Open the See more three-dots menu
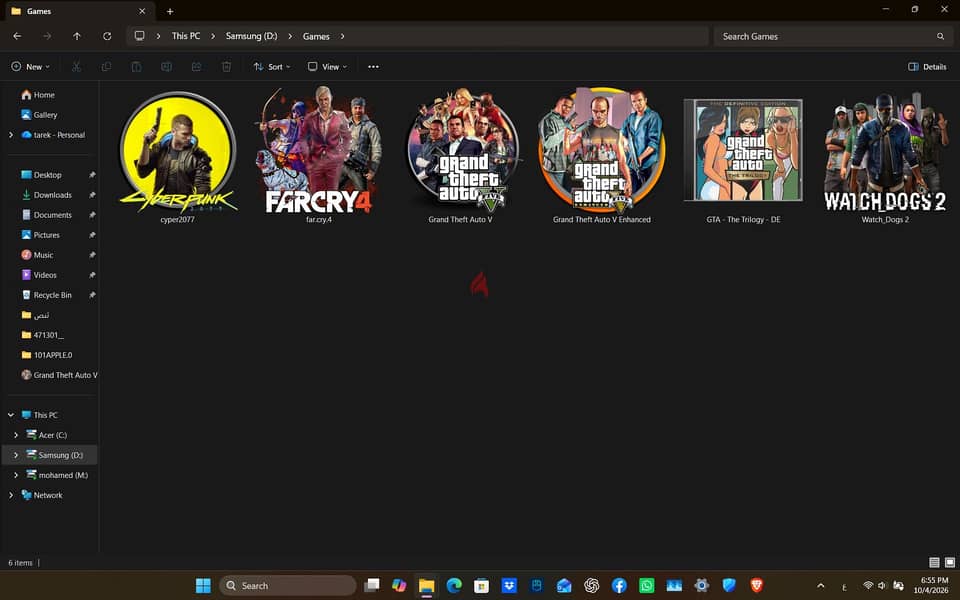This screenshot has height=600, width=960. pyautogui.click(x=373, y=67)
